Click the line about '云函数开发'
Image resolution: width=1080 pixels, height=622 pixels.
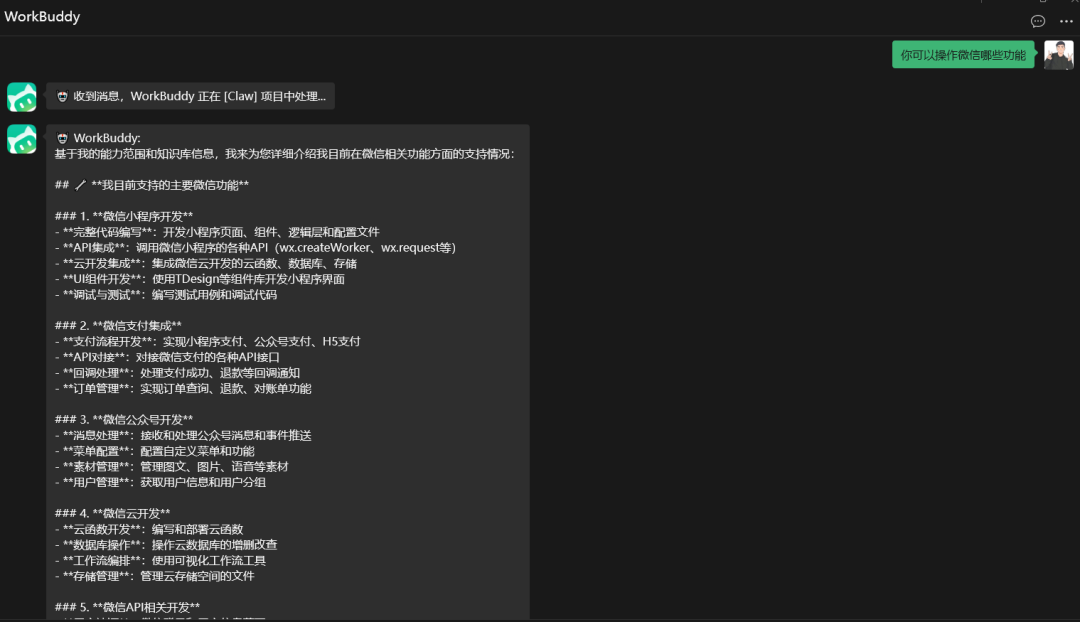click(x=149, y=529)
